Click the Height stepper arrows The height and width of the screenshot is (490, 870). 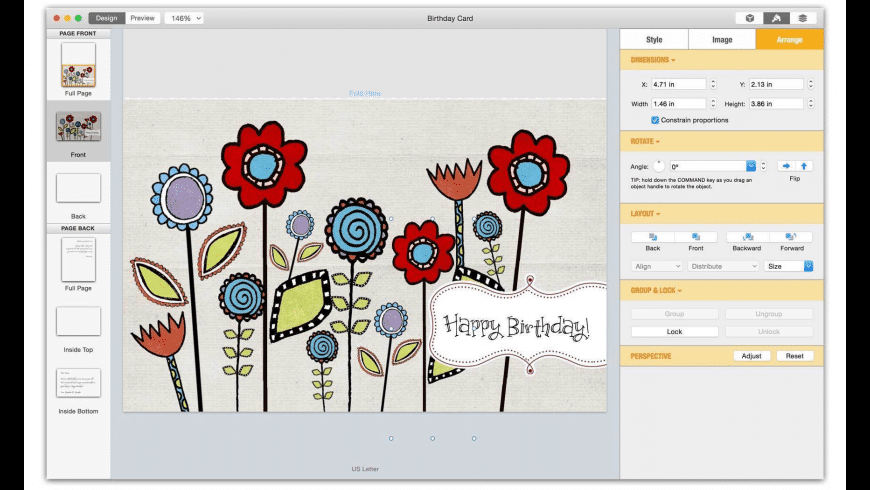[x=811, y=104]
